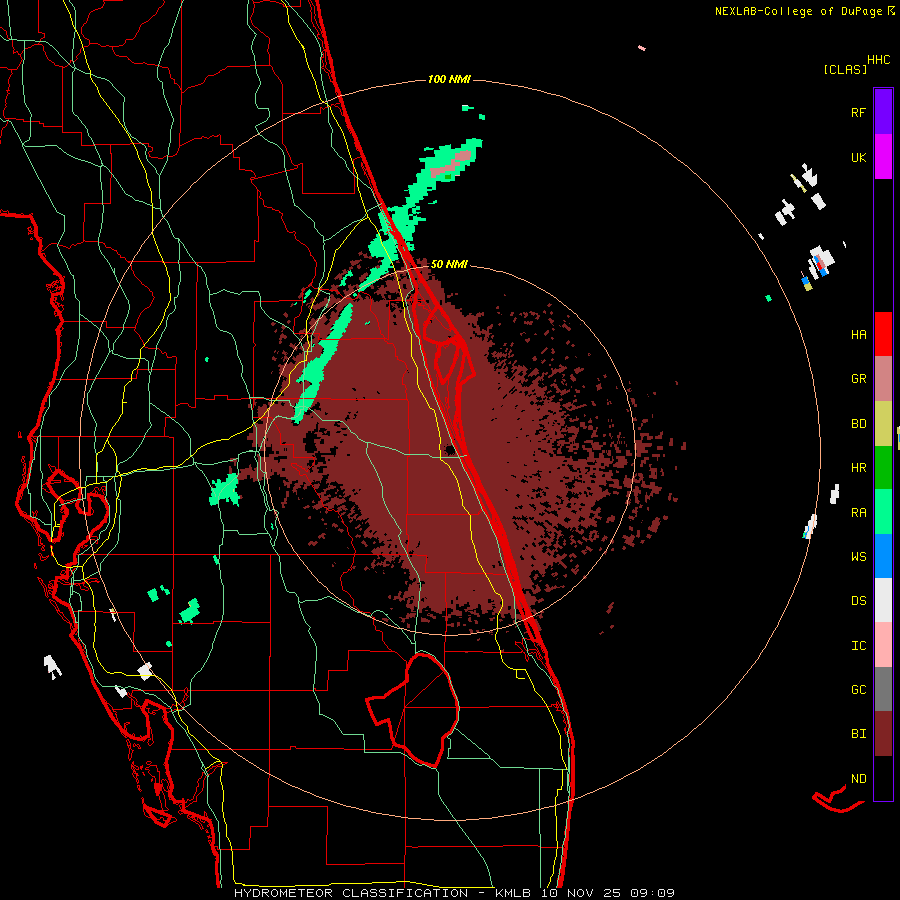Click the RF purple legend swatch

tap(883, 112)
